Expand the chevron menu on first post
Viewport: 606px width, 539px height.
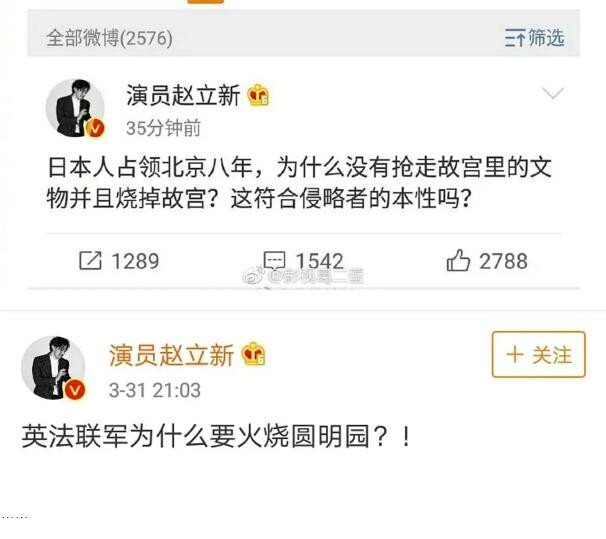[553, 93]
